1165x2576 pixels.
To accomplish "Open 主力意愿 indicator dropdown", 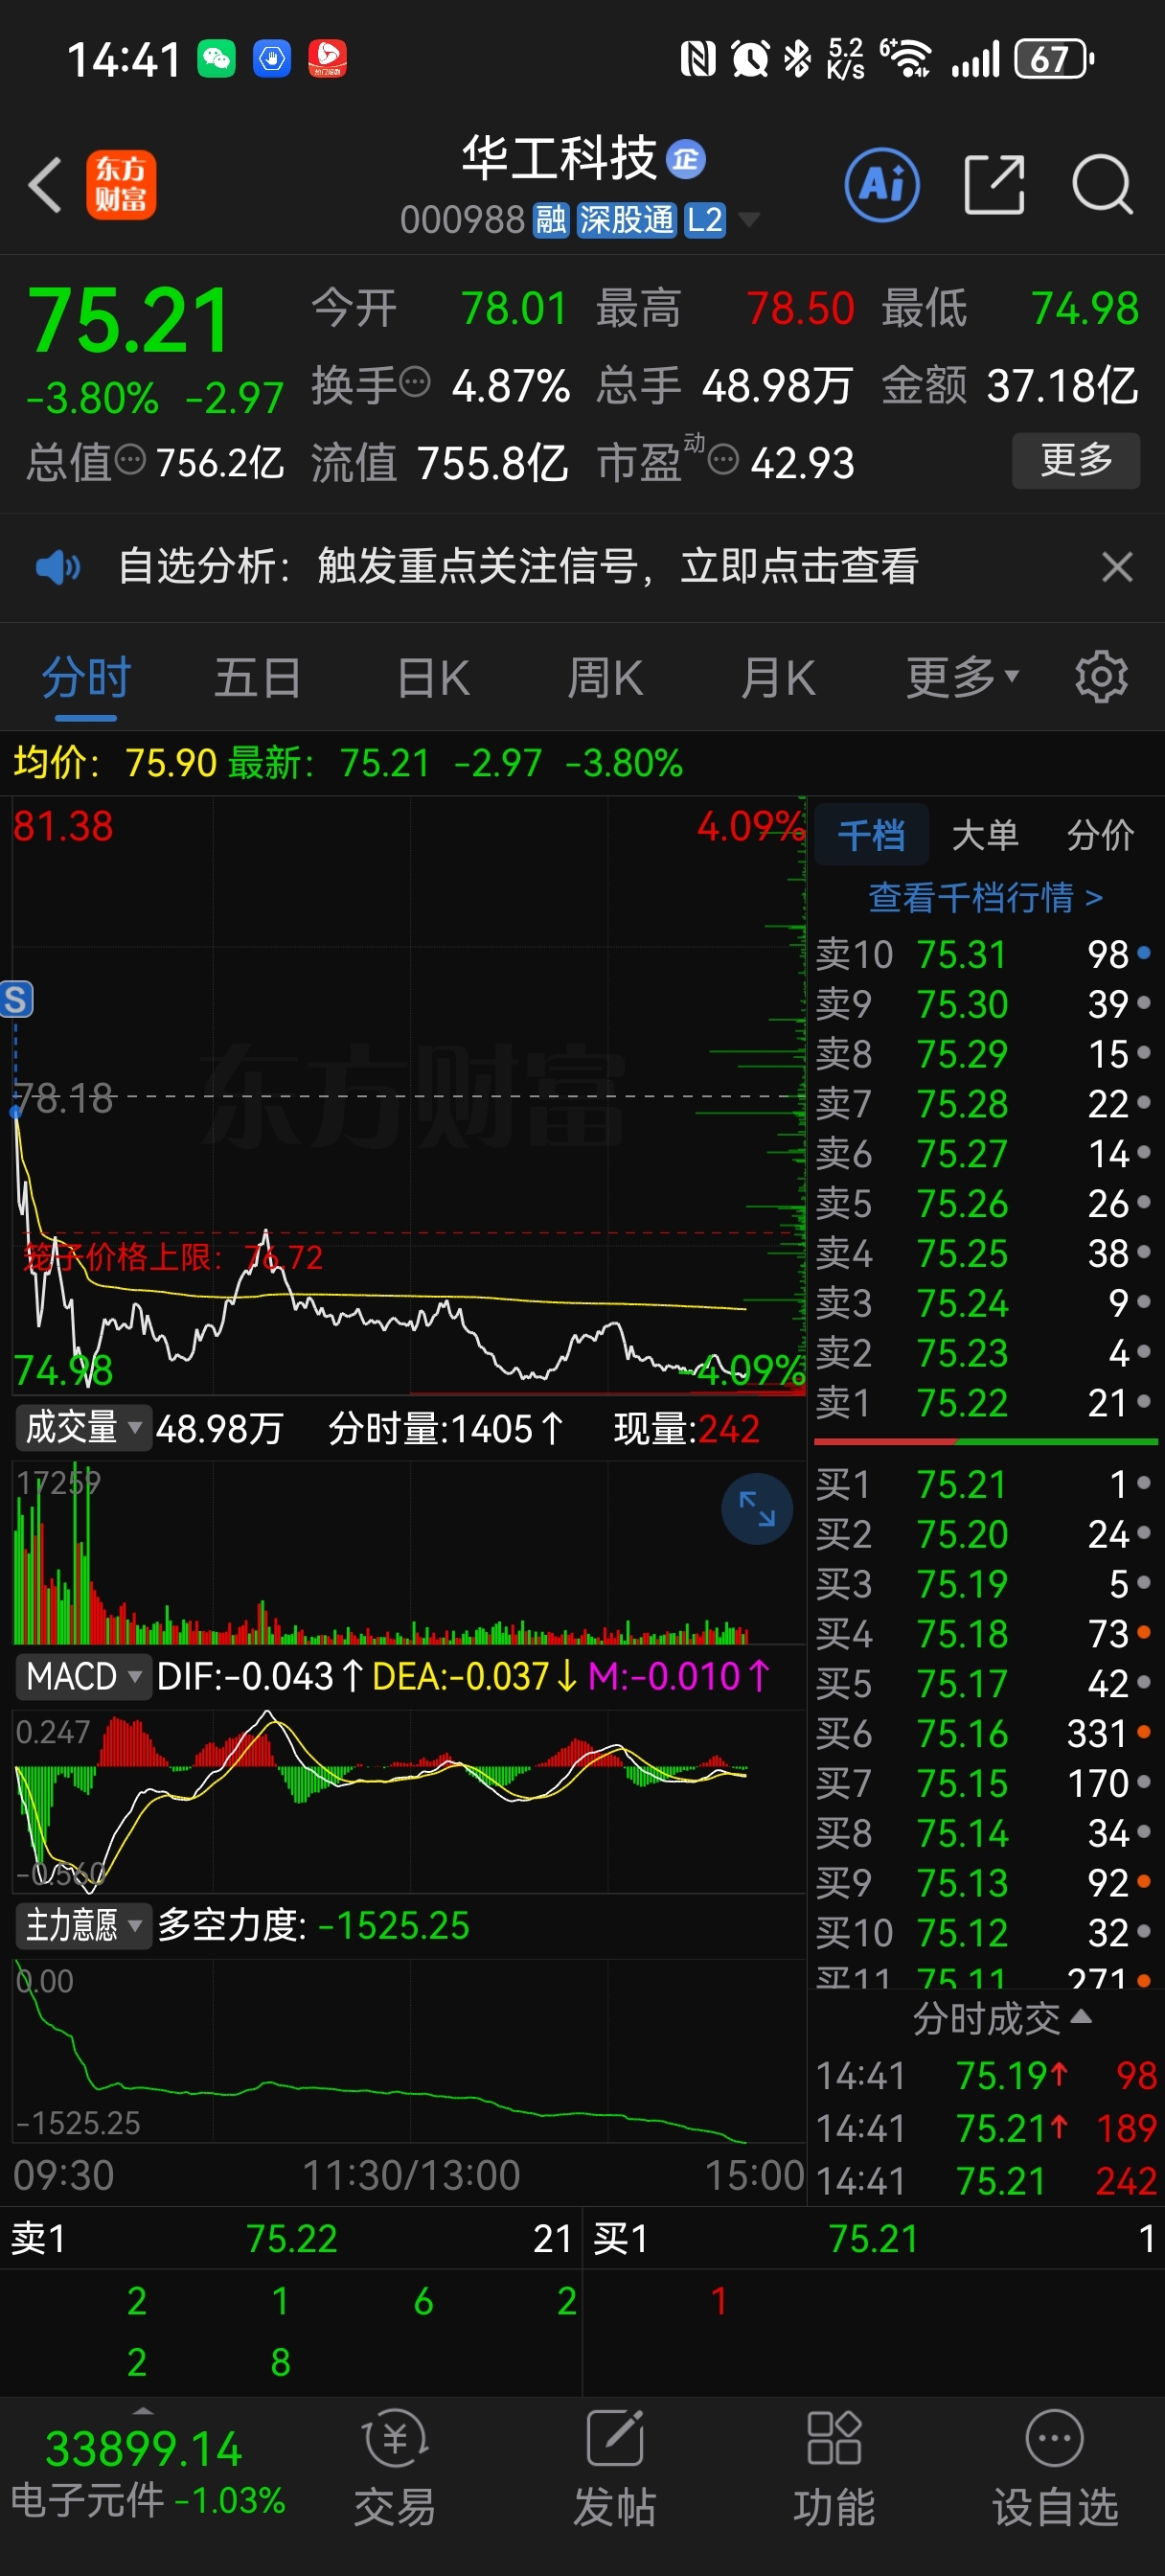I will tap(83, 1925).
